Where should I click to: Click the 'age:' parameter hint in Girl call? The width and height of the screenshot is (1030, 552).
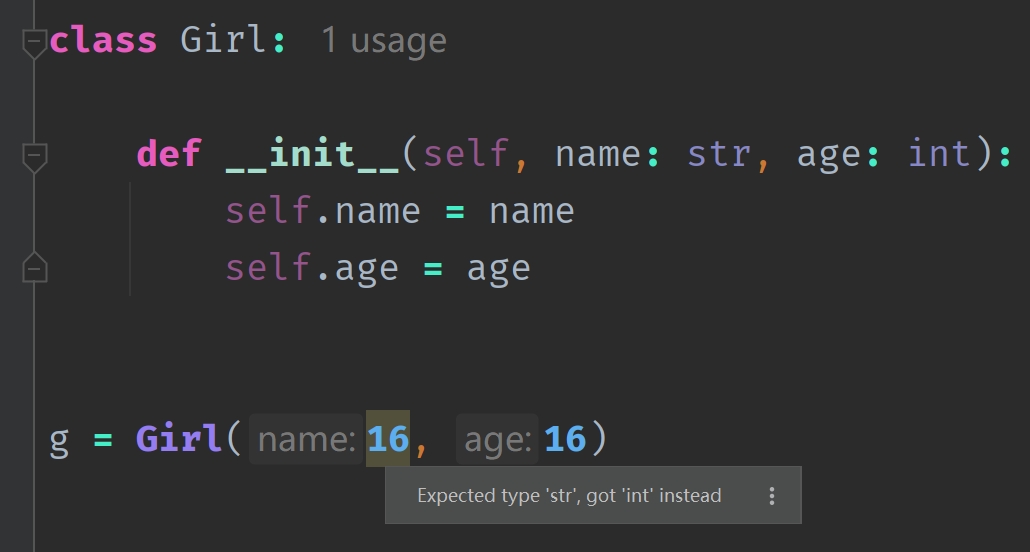click(x=497, y=439)
